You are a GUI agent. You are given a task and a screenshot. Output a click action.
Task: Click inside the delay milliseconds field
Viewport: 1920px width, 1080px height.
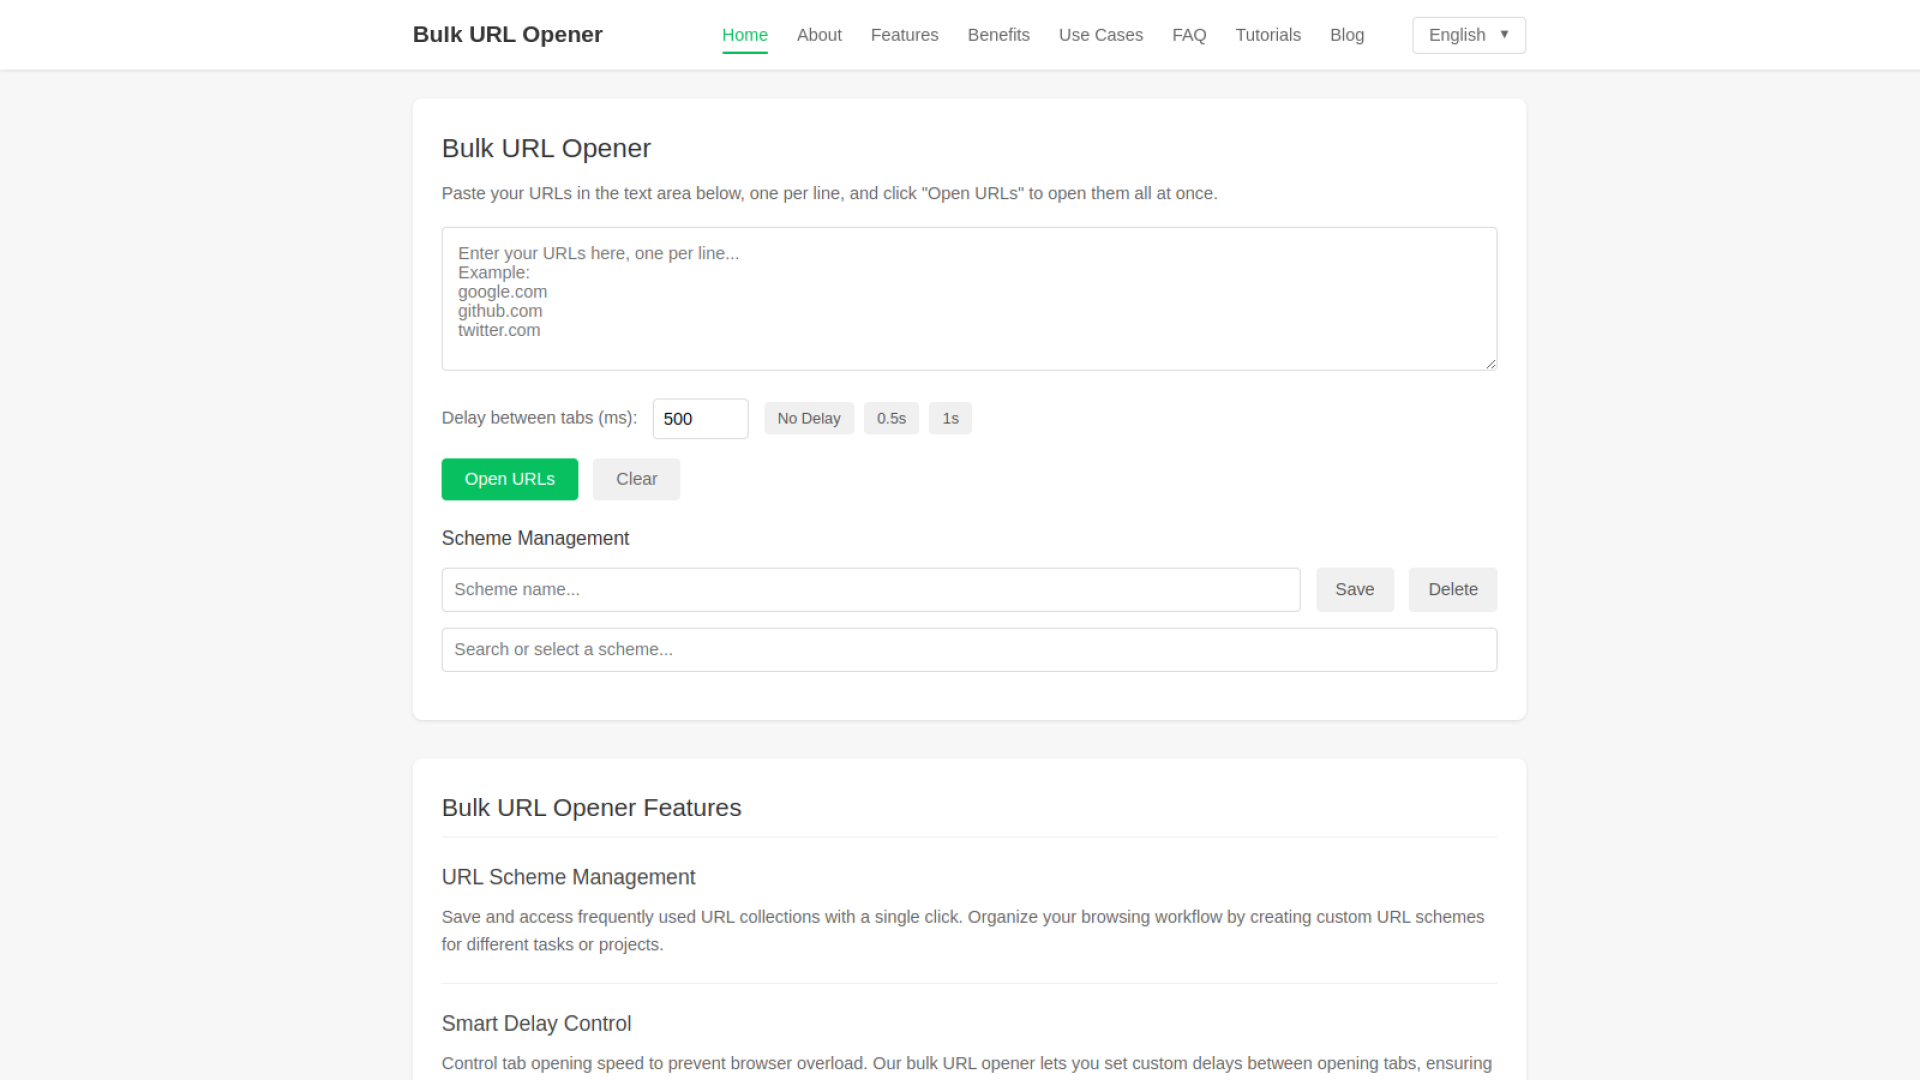click(x=699, y=418)
